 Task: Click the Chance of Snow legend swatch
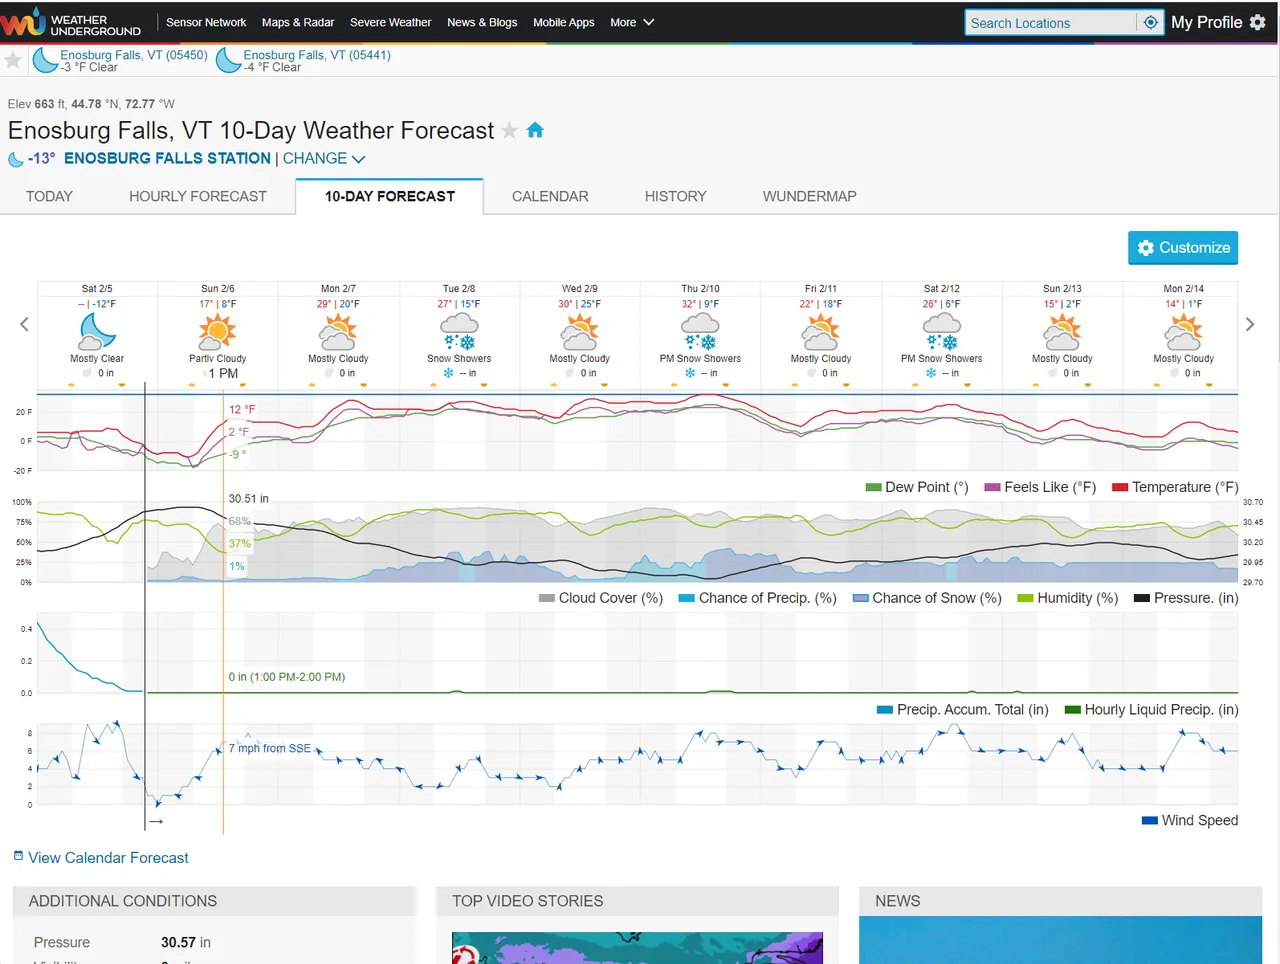coord(860,598)
